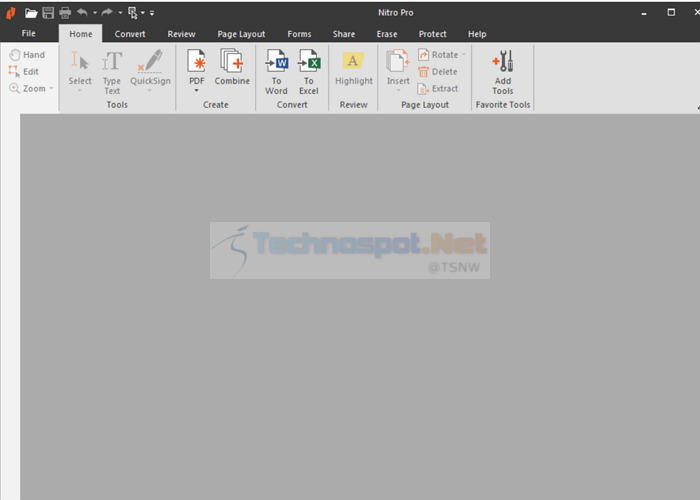The width and height of the screenshot is (700, 500).
Task: Open the Redo history dropdown arrow
Action: tap(120, 13)
